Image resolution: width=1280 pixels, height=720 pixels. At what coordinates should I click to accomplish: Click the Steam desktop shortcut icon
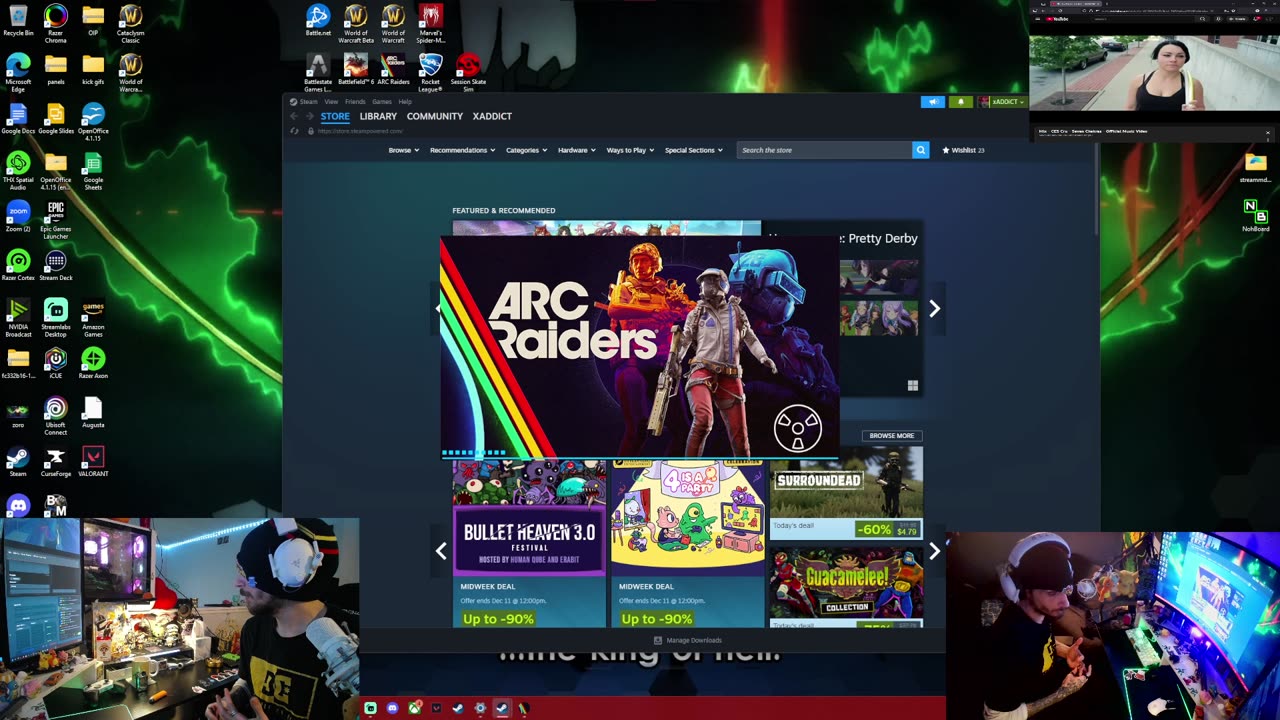point(18,462)
